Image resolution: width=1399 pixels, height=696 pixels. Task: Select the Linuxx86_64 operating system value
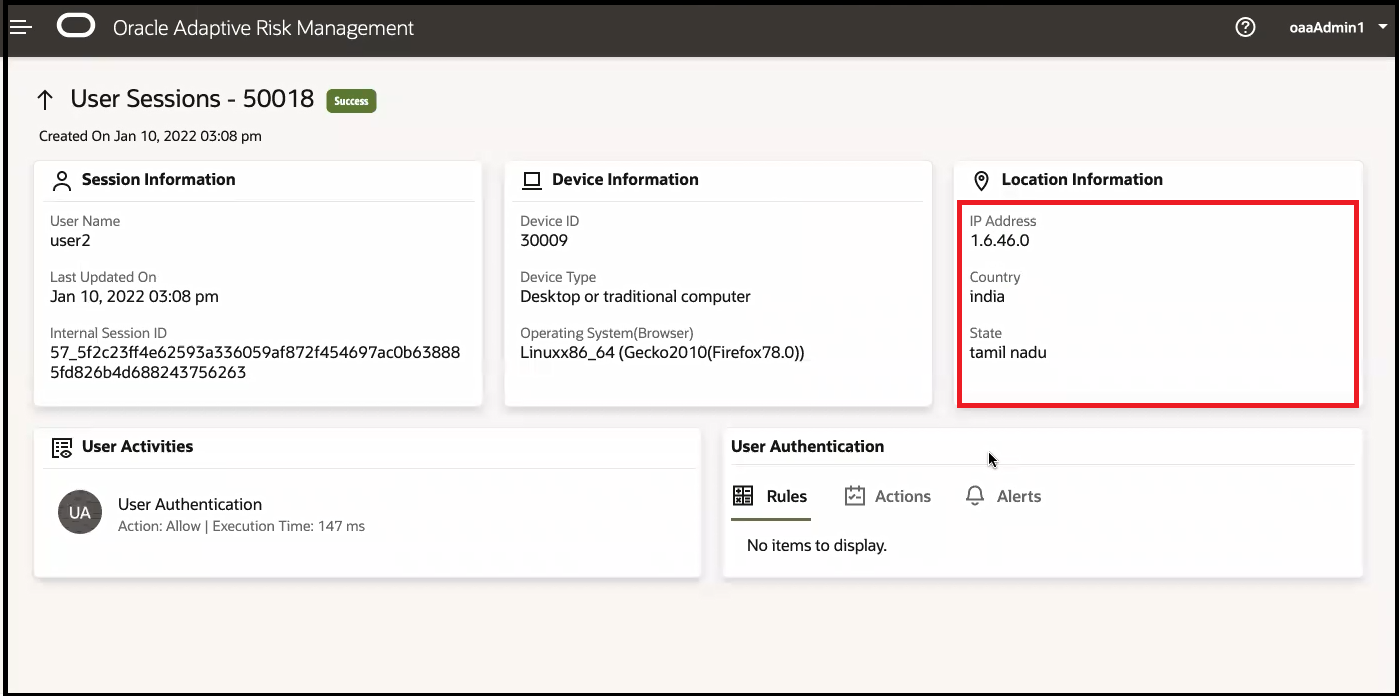662,353
